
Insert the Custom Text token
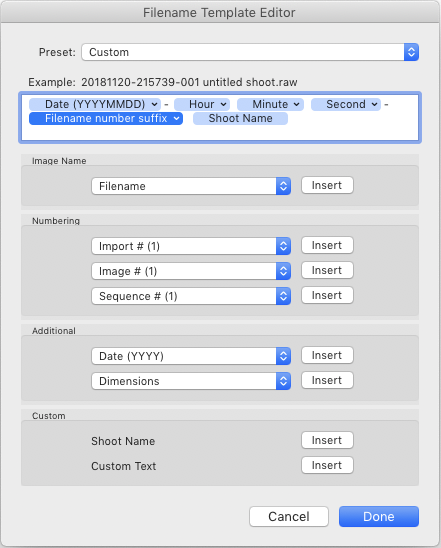pyautogui.click(x=327, y=465)
